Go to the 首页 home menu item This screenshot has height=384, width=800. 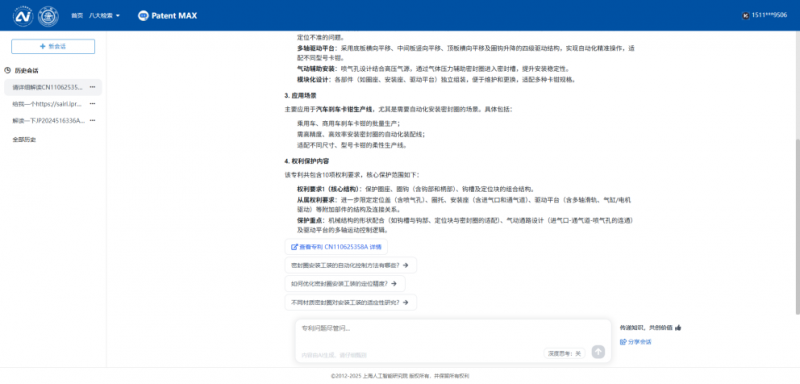coord(77,16)
